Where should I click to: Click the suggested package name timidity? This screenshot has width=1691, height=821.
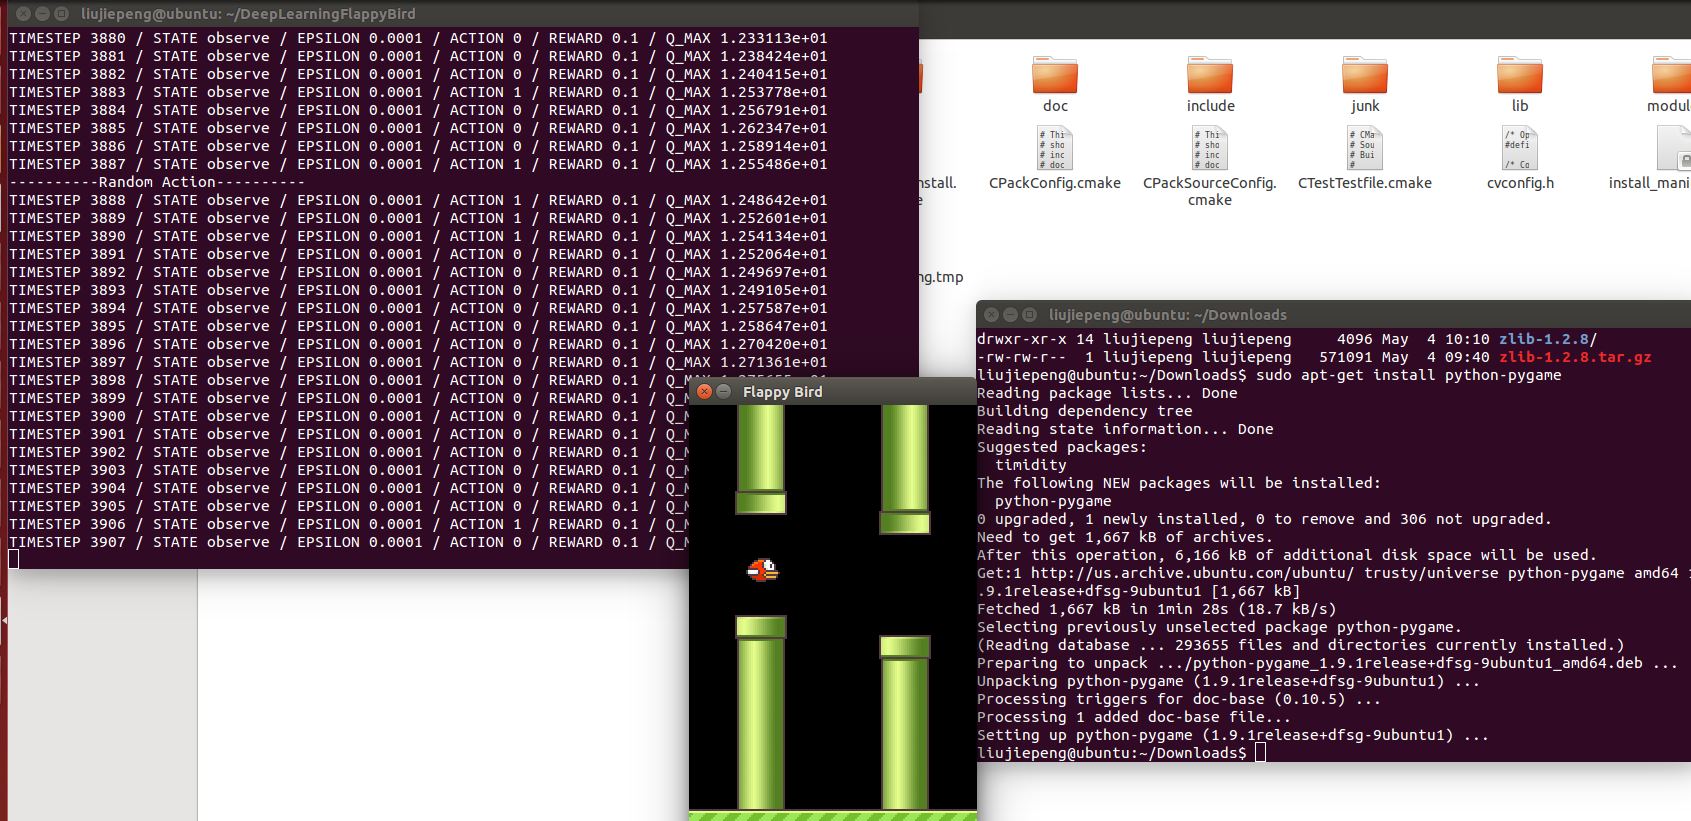1031,465
